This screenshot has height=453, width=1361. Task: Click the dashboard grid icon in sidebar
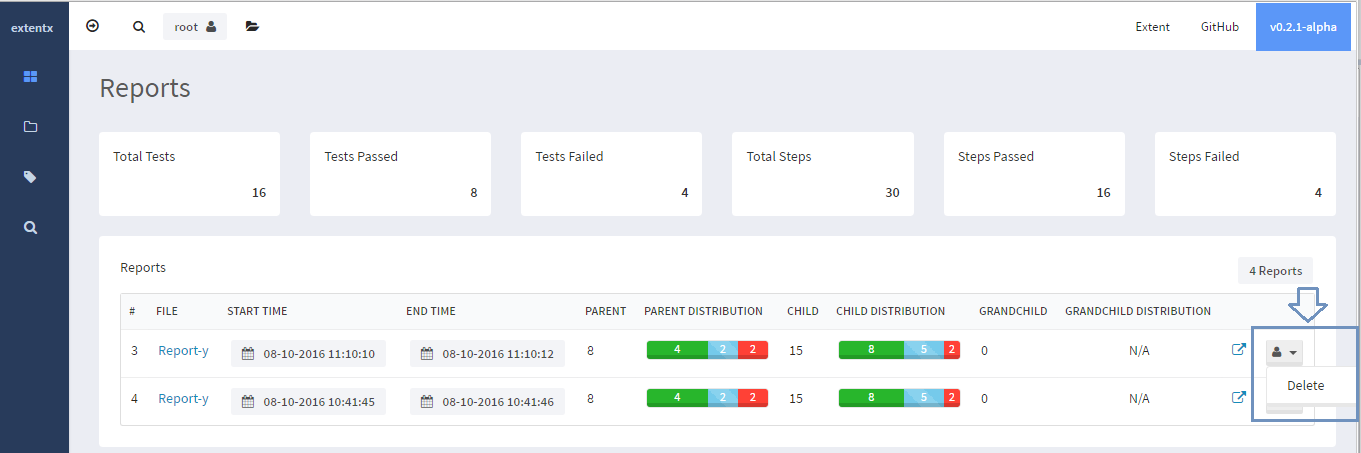(30, 76)
